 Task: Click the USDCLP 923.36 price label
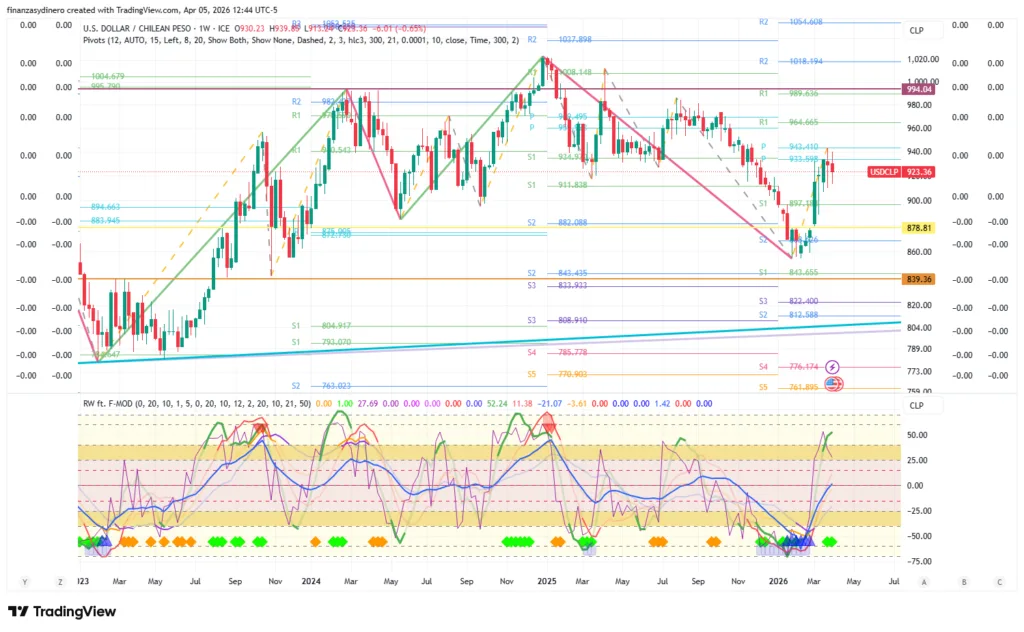click(900, 172)
